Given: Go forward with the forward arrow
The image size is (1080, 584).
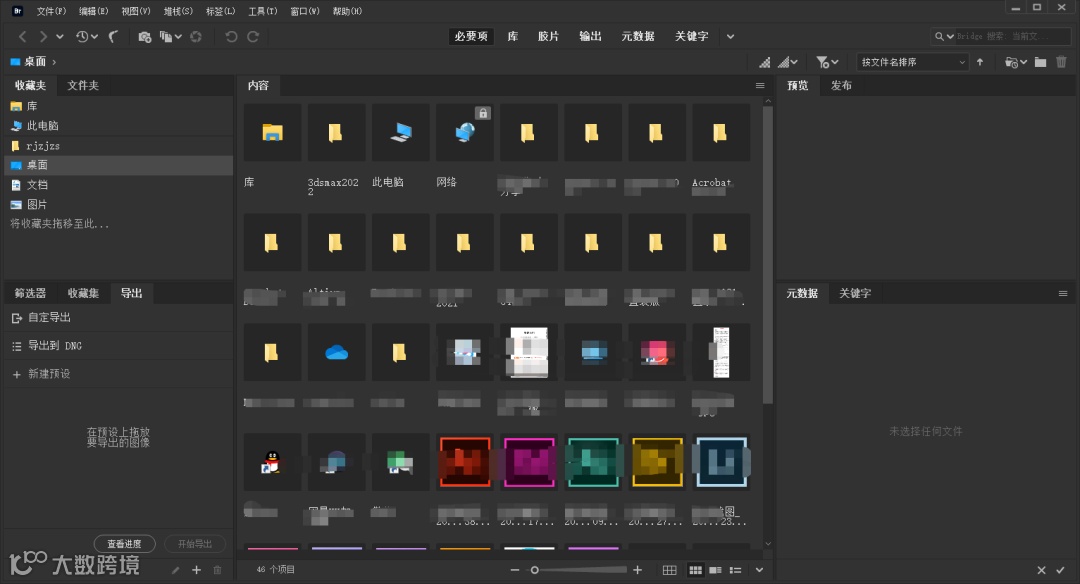Looking at the screenshot, I should (43, 36).
